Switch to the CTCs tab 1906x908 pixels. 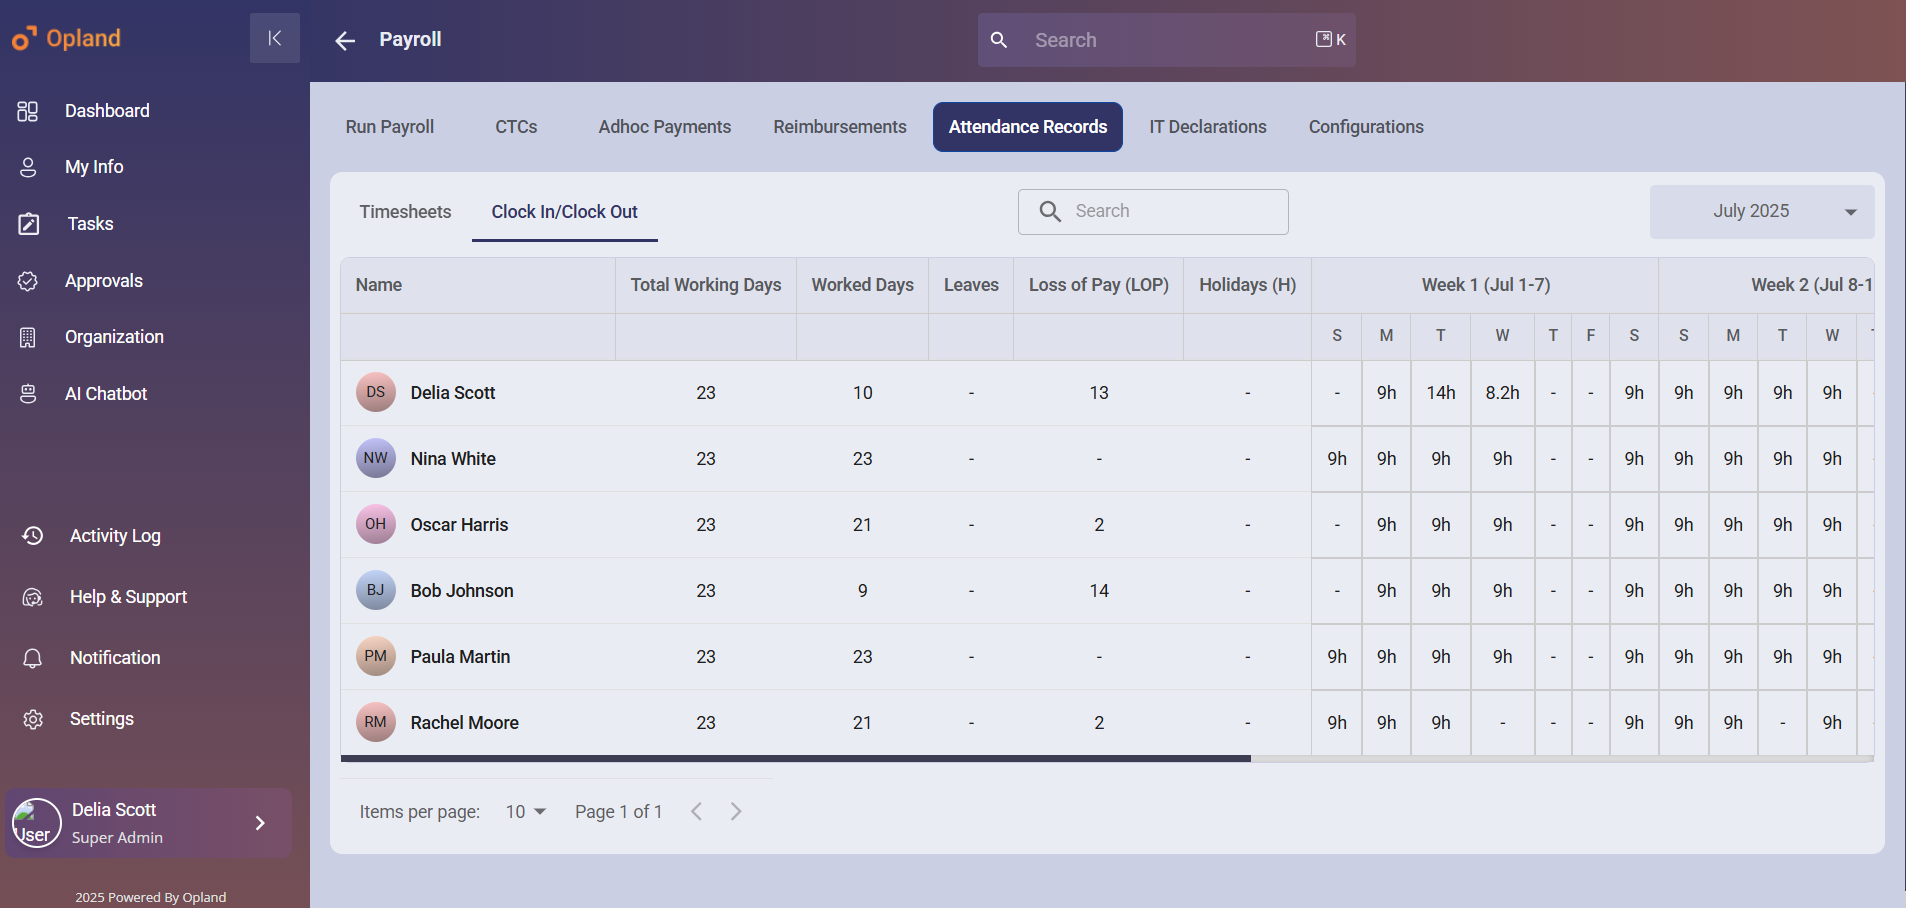[516, 127]
